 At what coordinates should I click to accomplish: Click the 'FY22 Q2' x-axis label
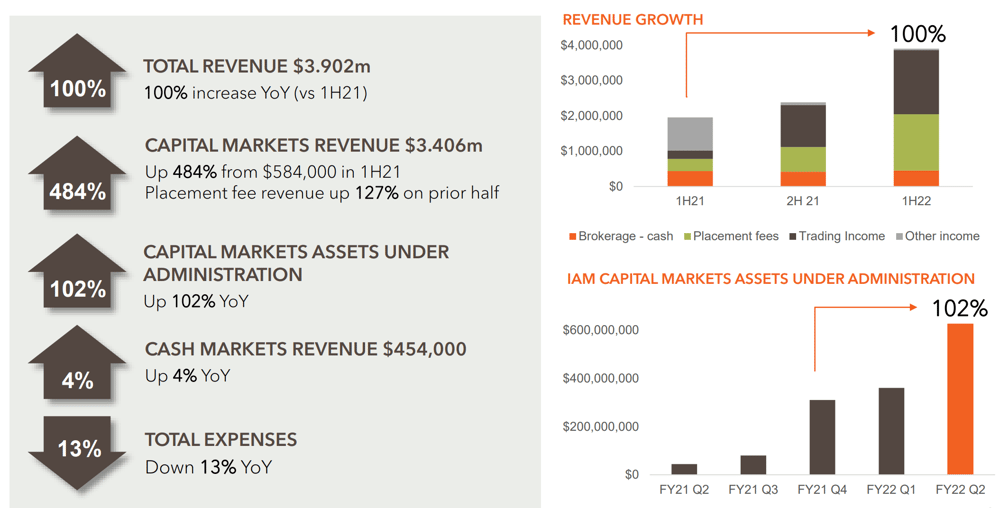pos(960,490)
